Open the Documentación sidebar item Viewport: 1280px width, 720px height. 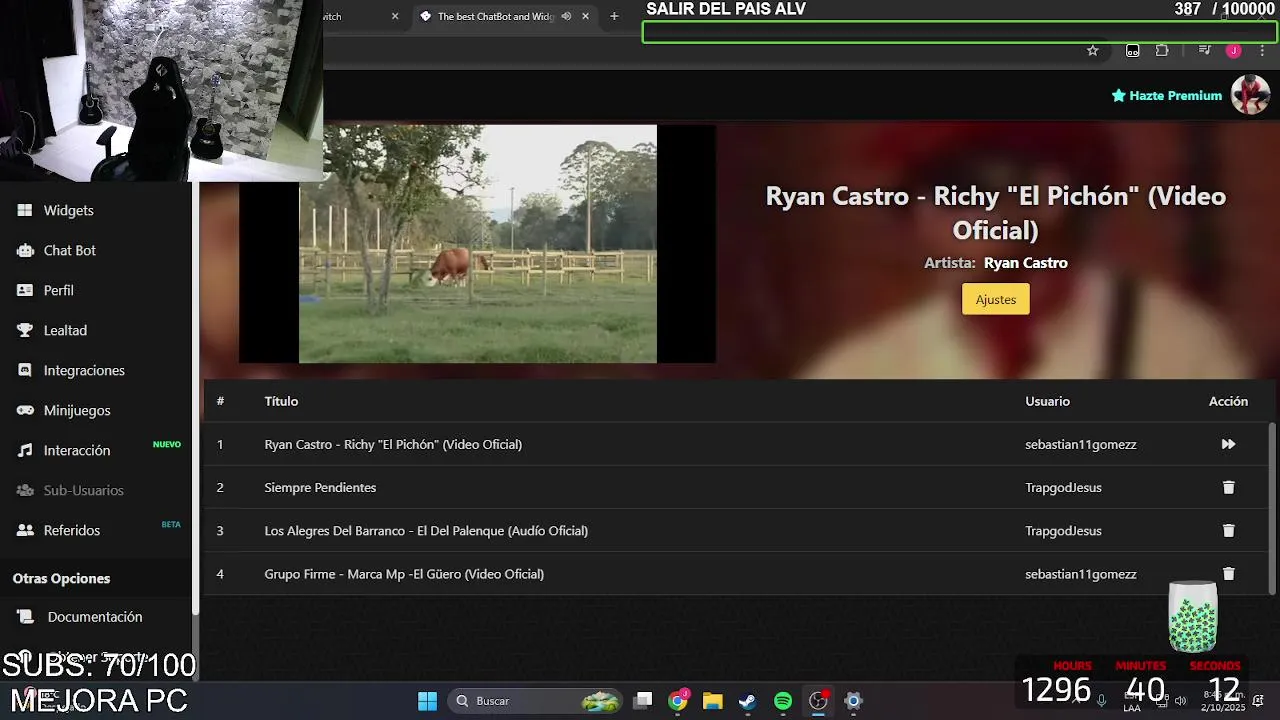click(x=96, y=617)
